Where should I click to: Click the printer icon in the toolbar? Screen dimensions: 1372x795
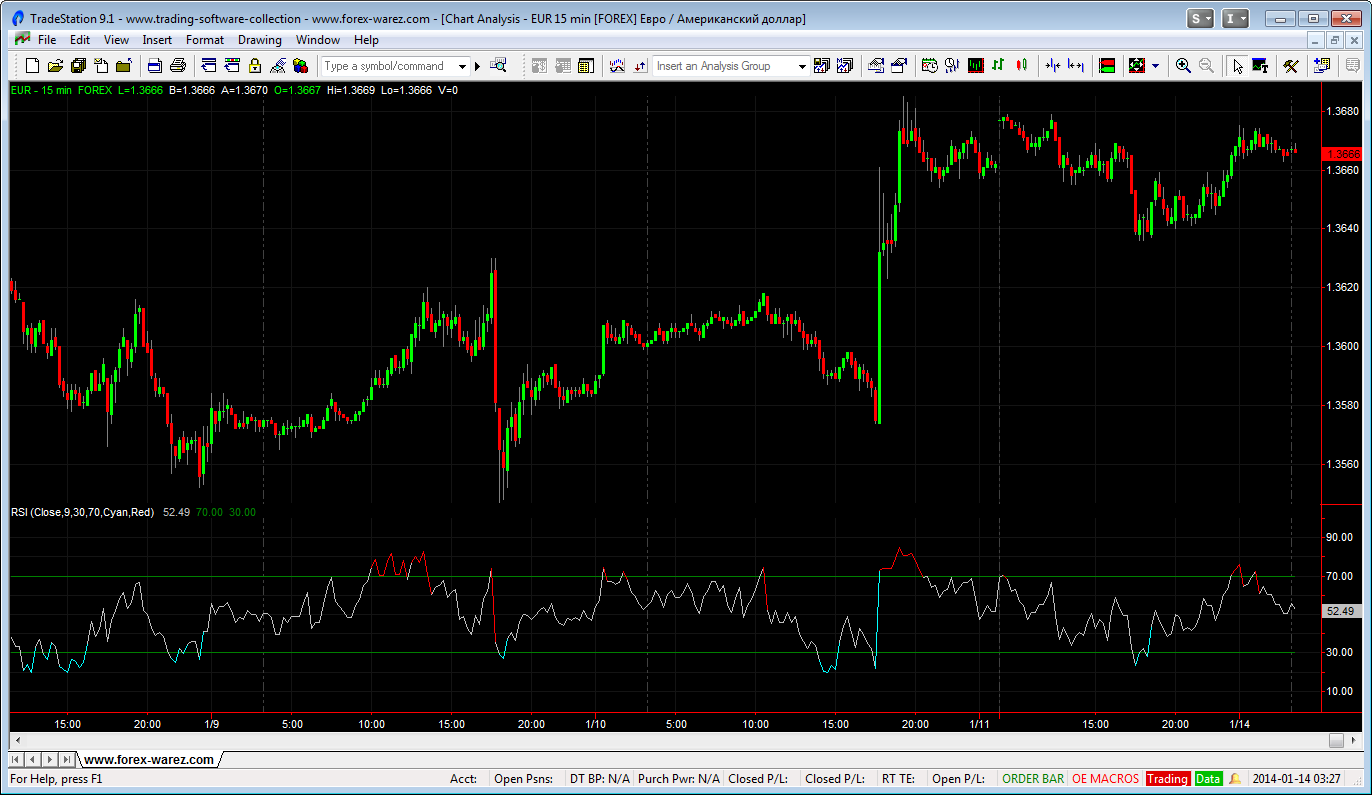click(x=178, y=66)
